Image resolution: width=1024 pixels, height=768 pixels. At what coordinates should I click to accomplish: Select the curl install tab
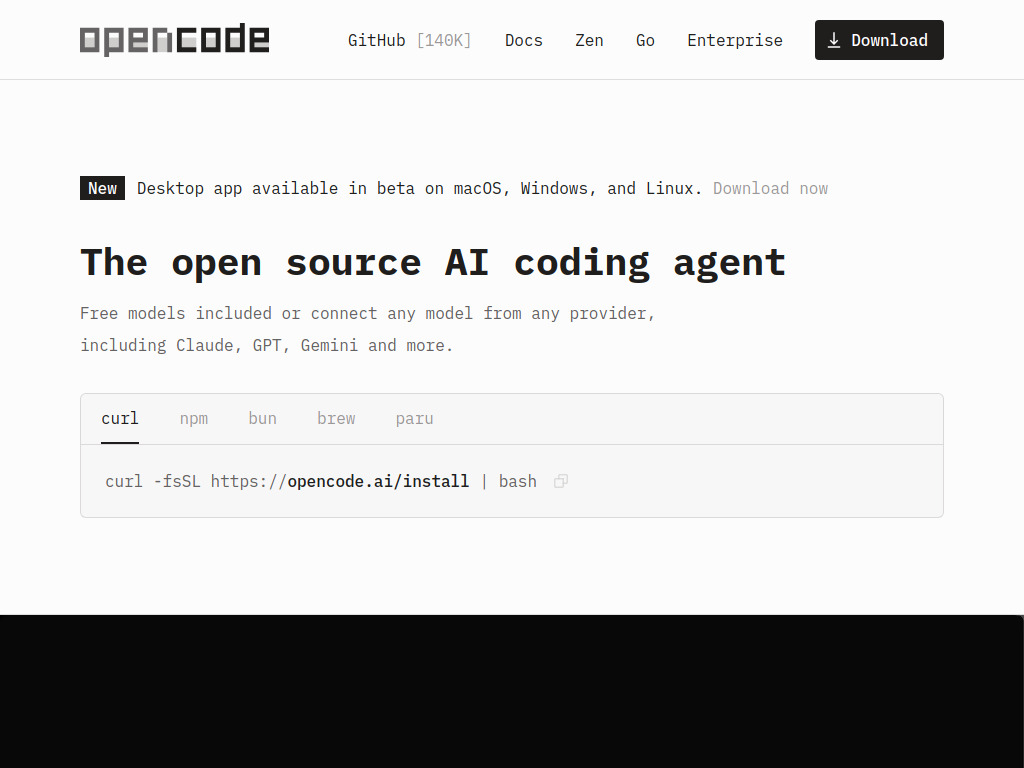coord(120,418)
